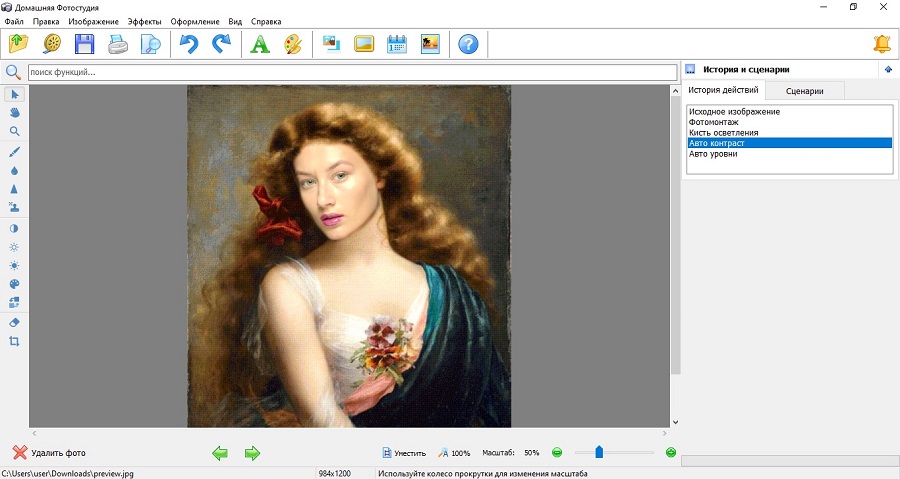
Task: Open the Файл menu
Action: 14,21
